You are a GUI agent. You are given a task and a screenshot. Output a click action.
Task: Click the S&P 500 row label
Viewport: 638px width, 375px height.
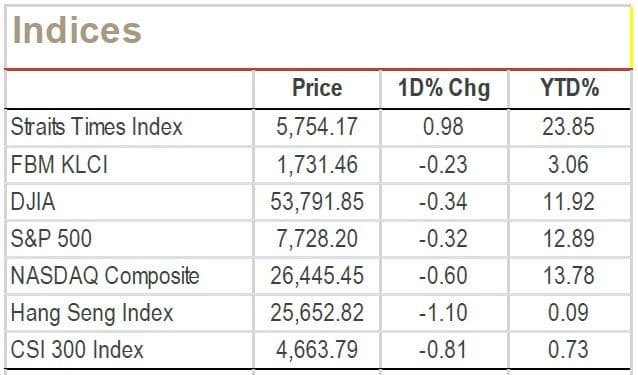(x=51, y=238)
